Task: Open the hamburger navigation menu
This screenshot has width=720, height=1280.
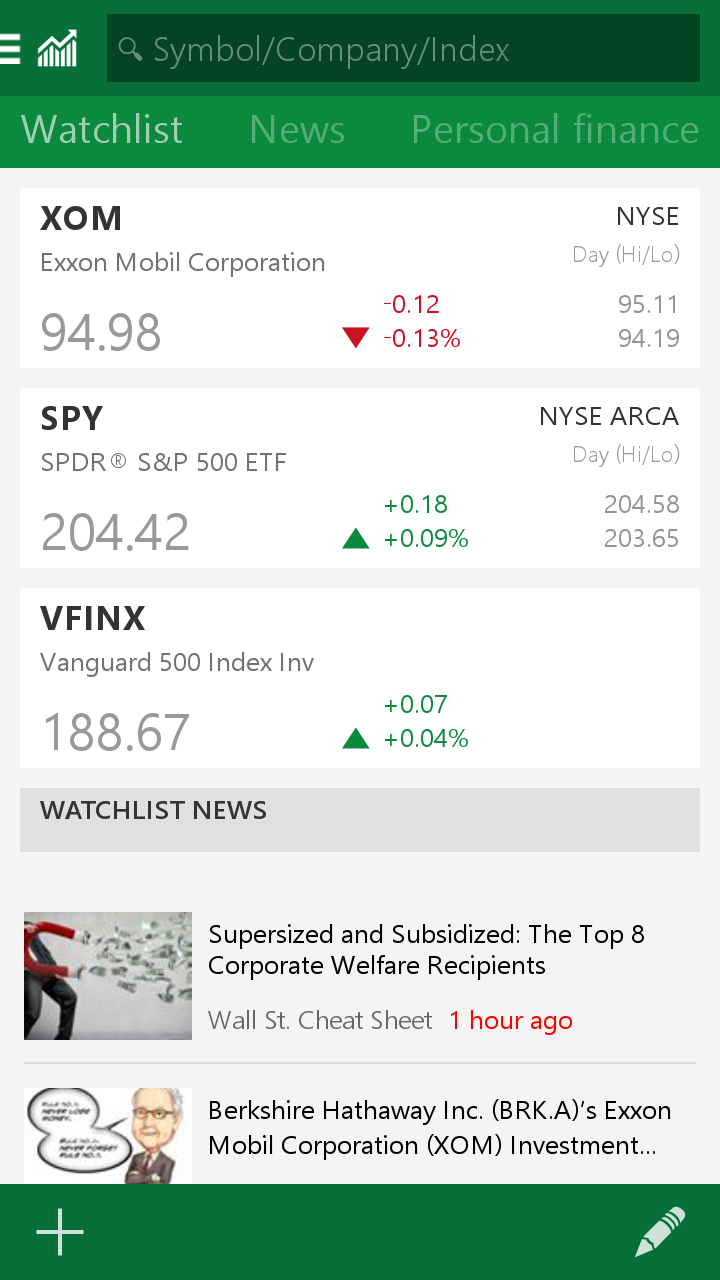Action: coord(10,48)
